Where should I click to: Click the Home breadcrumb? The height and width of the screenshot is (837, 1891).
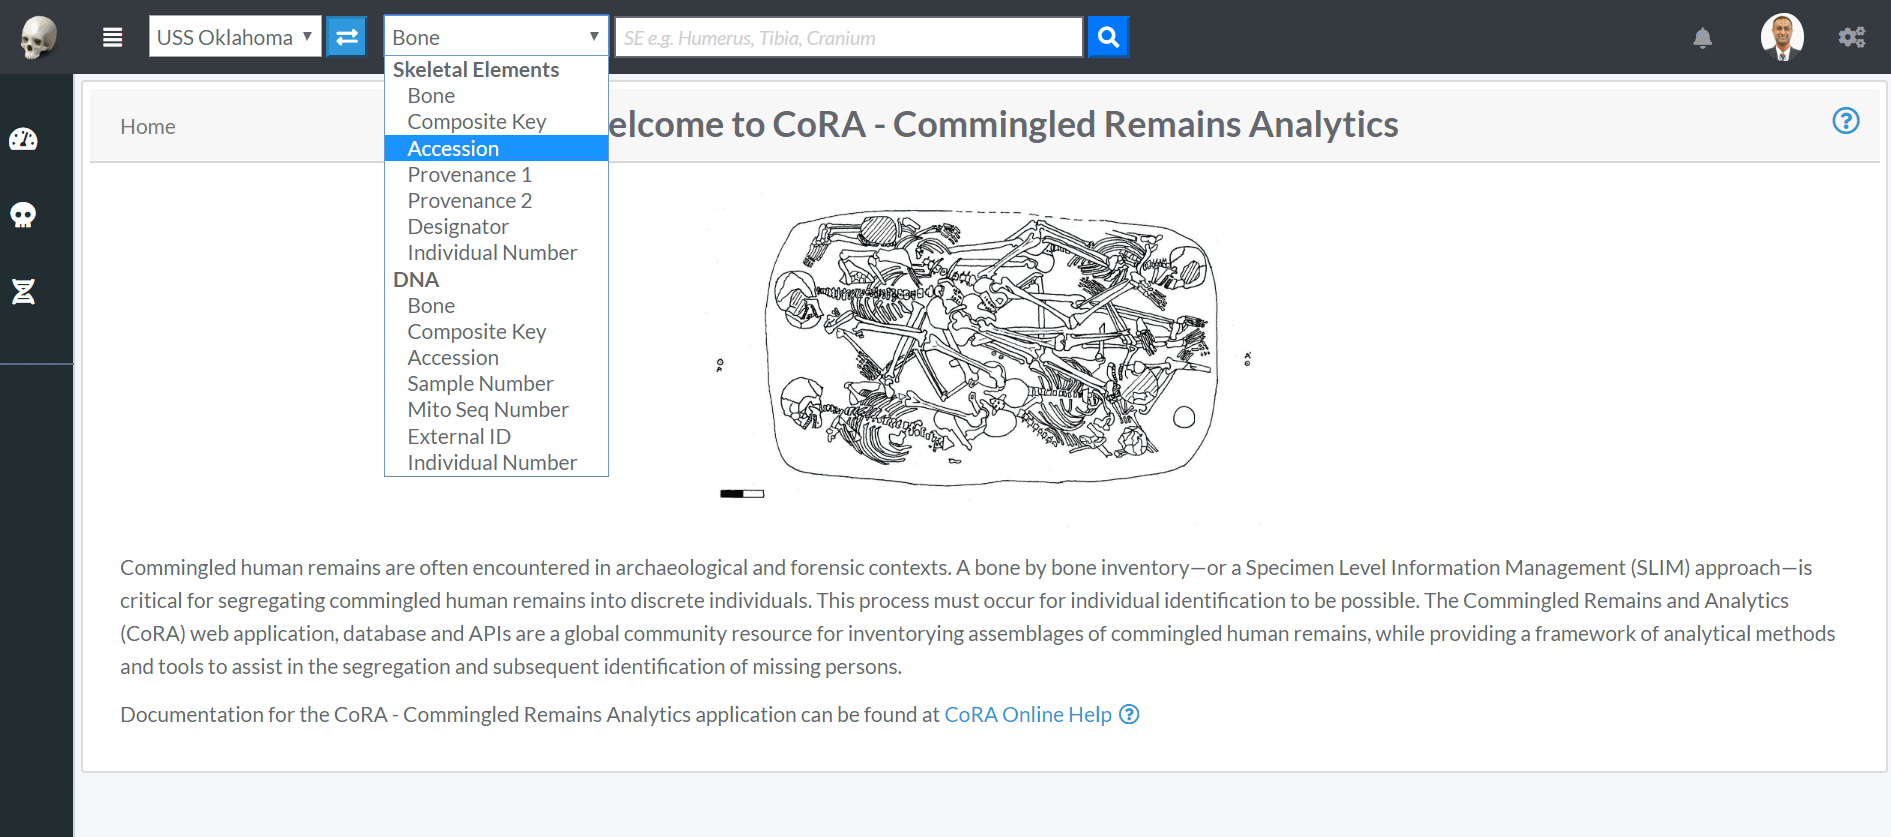click(148, 126)
